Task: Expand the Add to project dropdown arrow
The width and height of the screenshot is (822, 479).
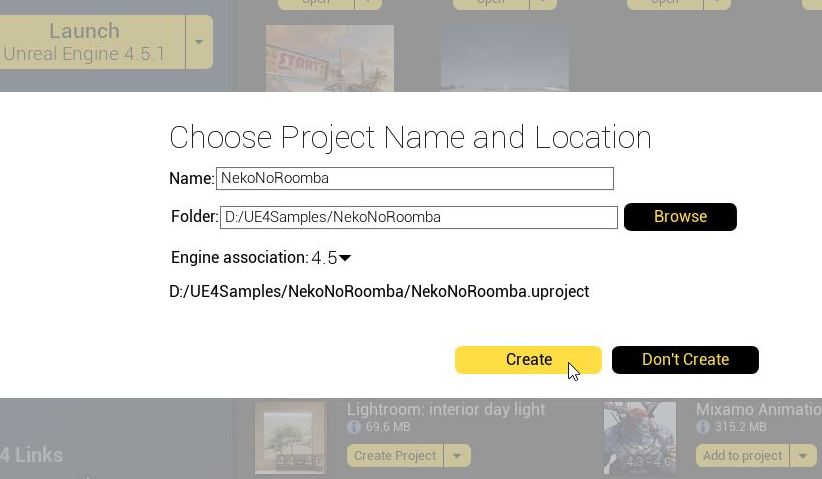Action: pos(803,456)
